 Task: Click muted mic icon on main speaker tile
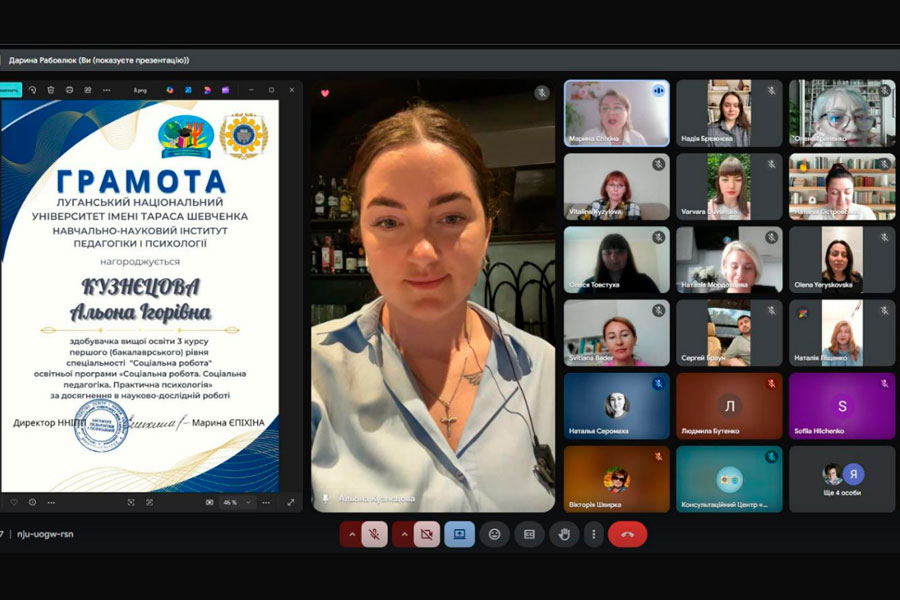tap(541, 92)
